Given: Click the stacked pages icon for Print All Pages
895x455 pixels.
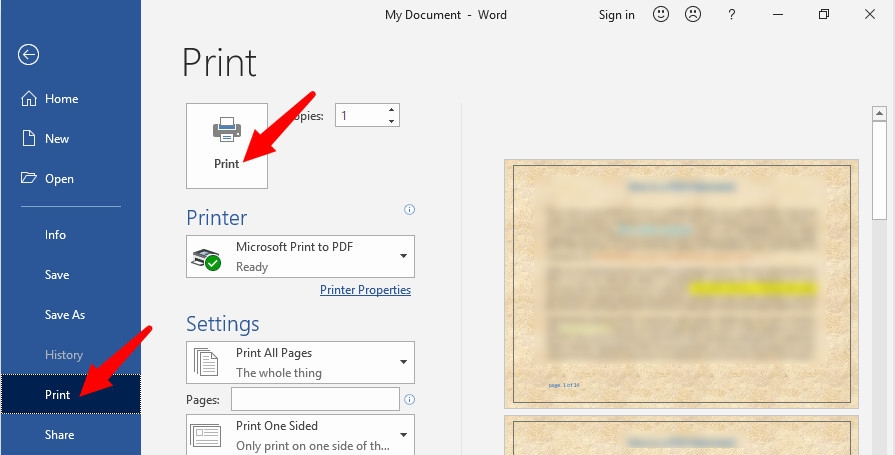Looking at the screenshot, I should click(x=205, y=362).
